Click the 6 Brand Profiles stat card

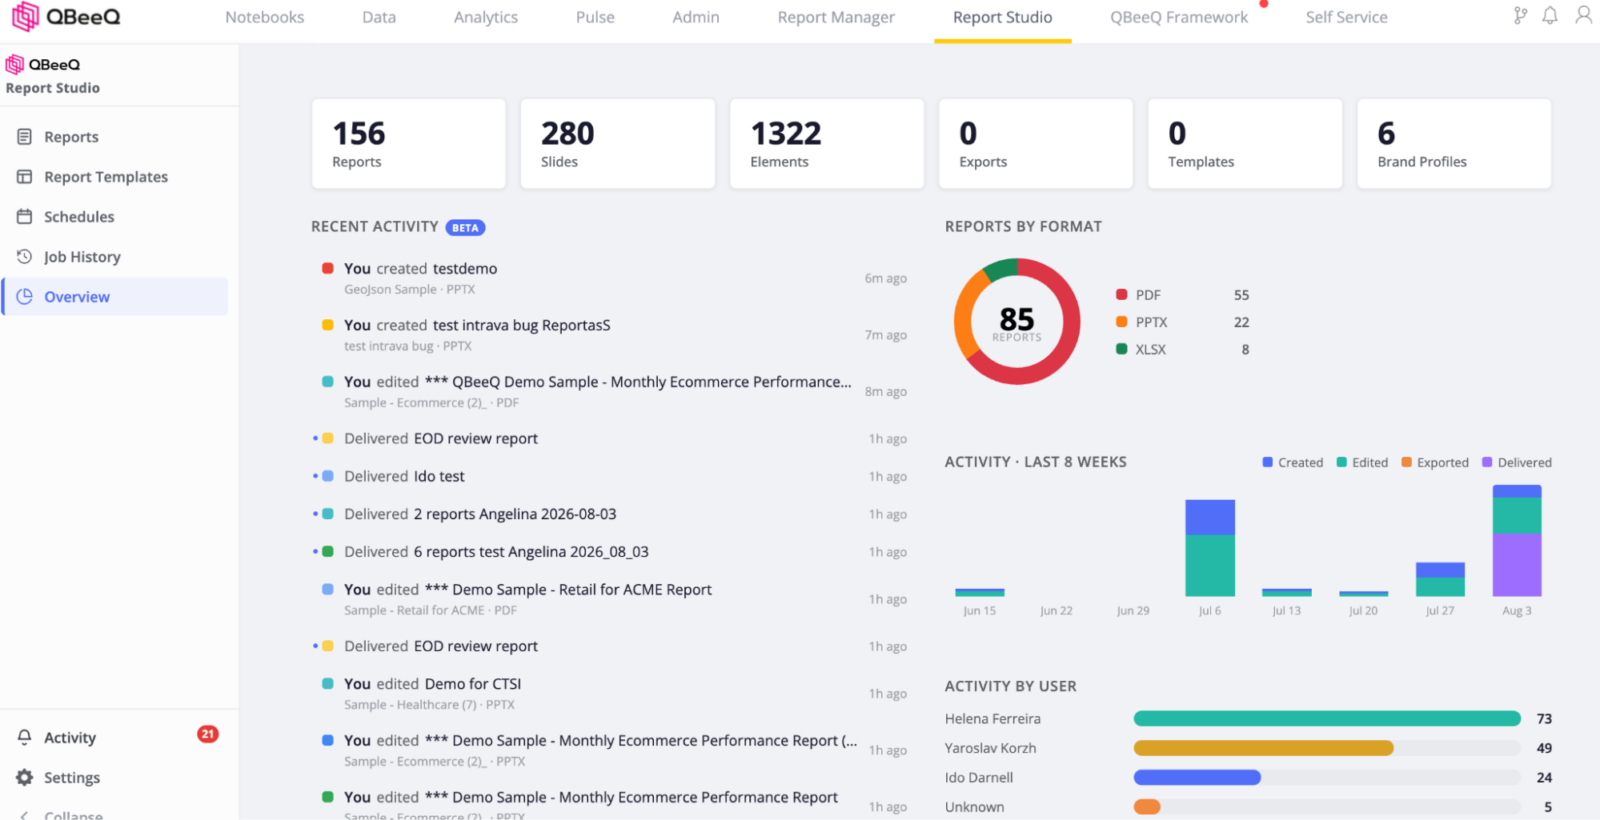(1454, 143)
